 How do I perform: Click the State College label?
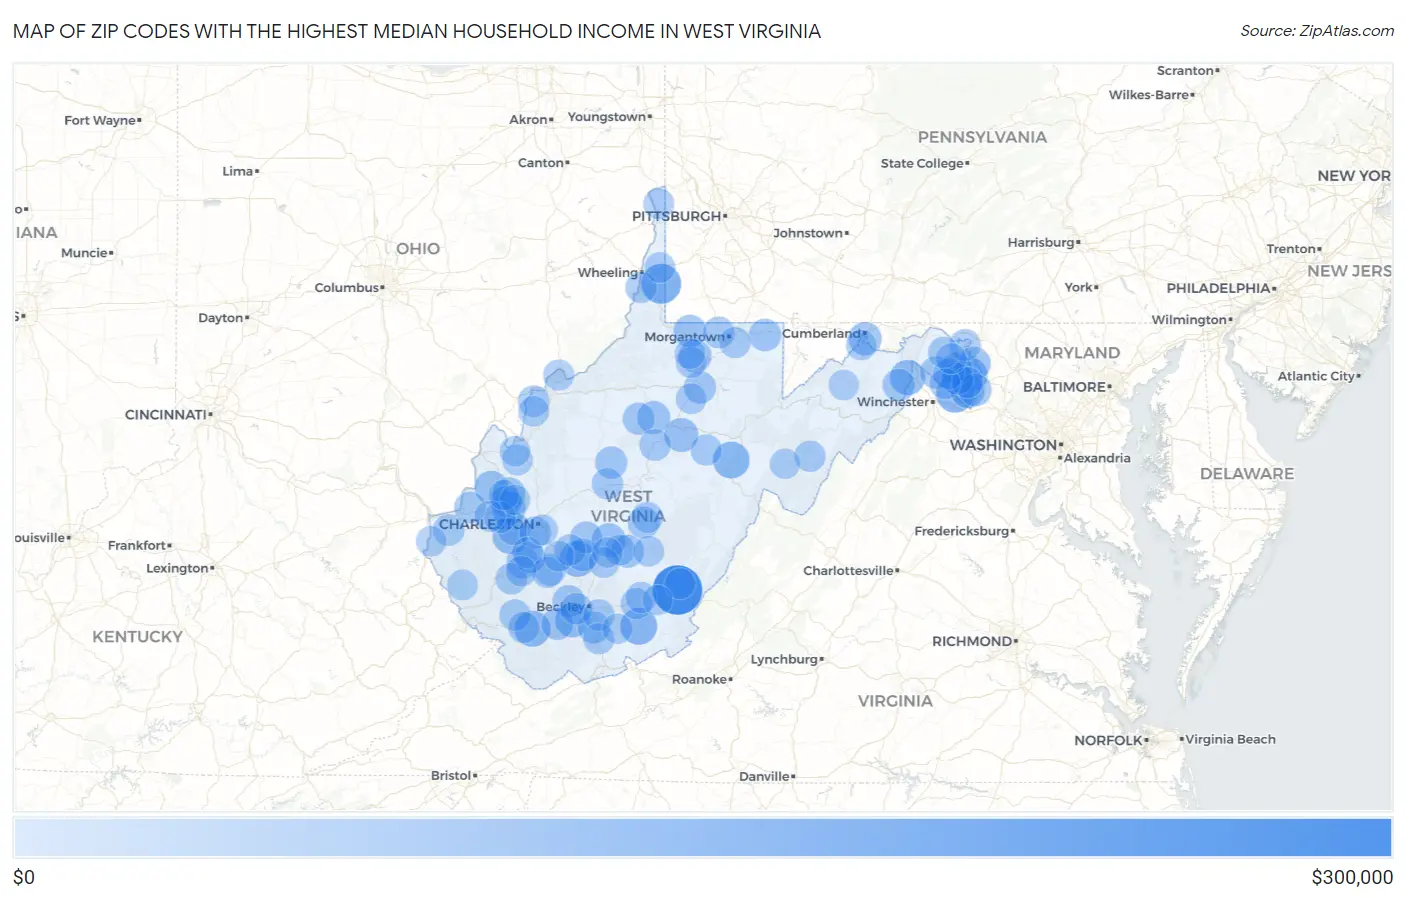coord(922,164)
